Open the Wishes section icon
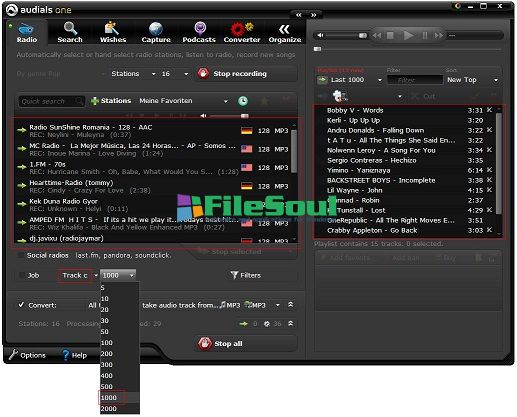 pyautogui.click(x=112, y=29)
